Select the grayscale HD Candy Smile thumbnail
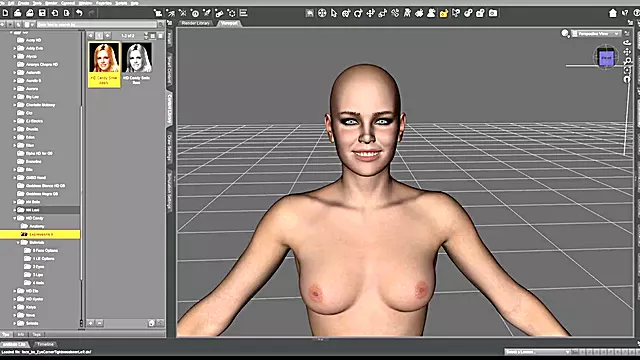640x360 pixels. pyautogui.click(x=137, y=64)
